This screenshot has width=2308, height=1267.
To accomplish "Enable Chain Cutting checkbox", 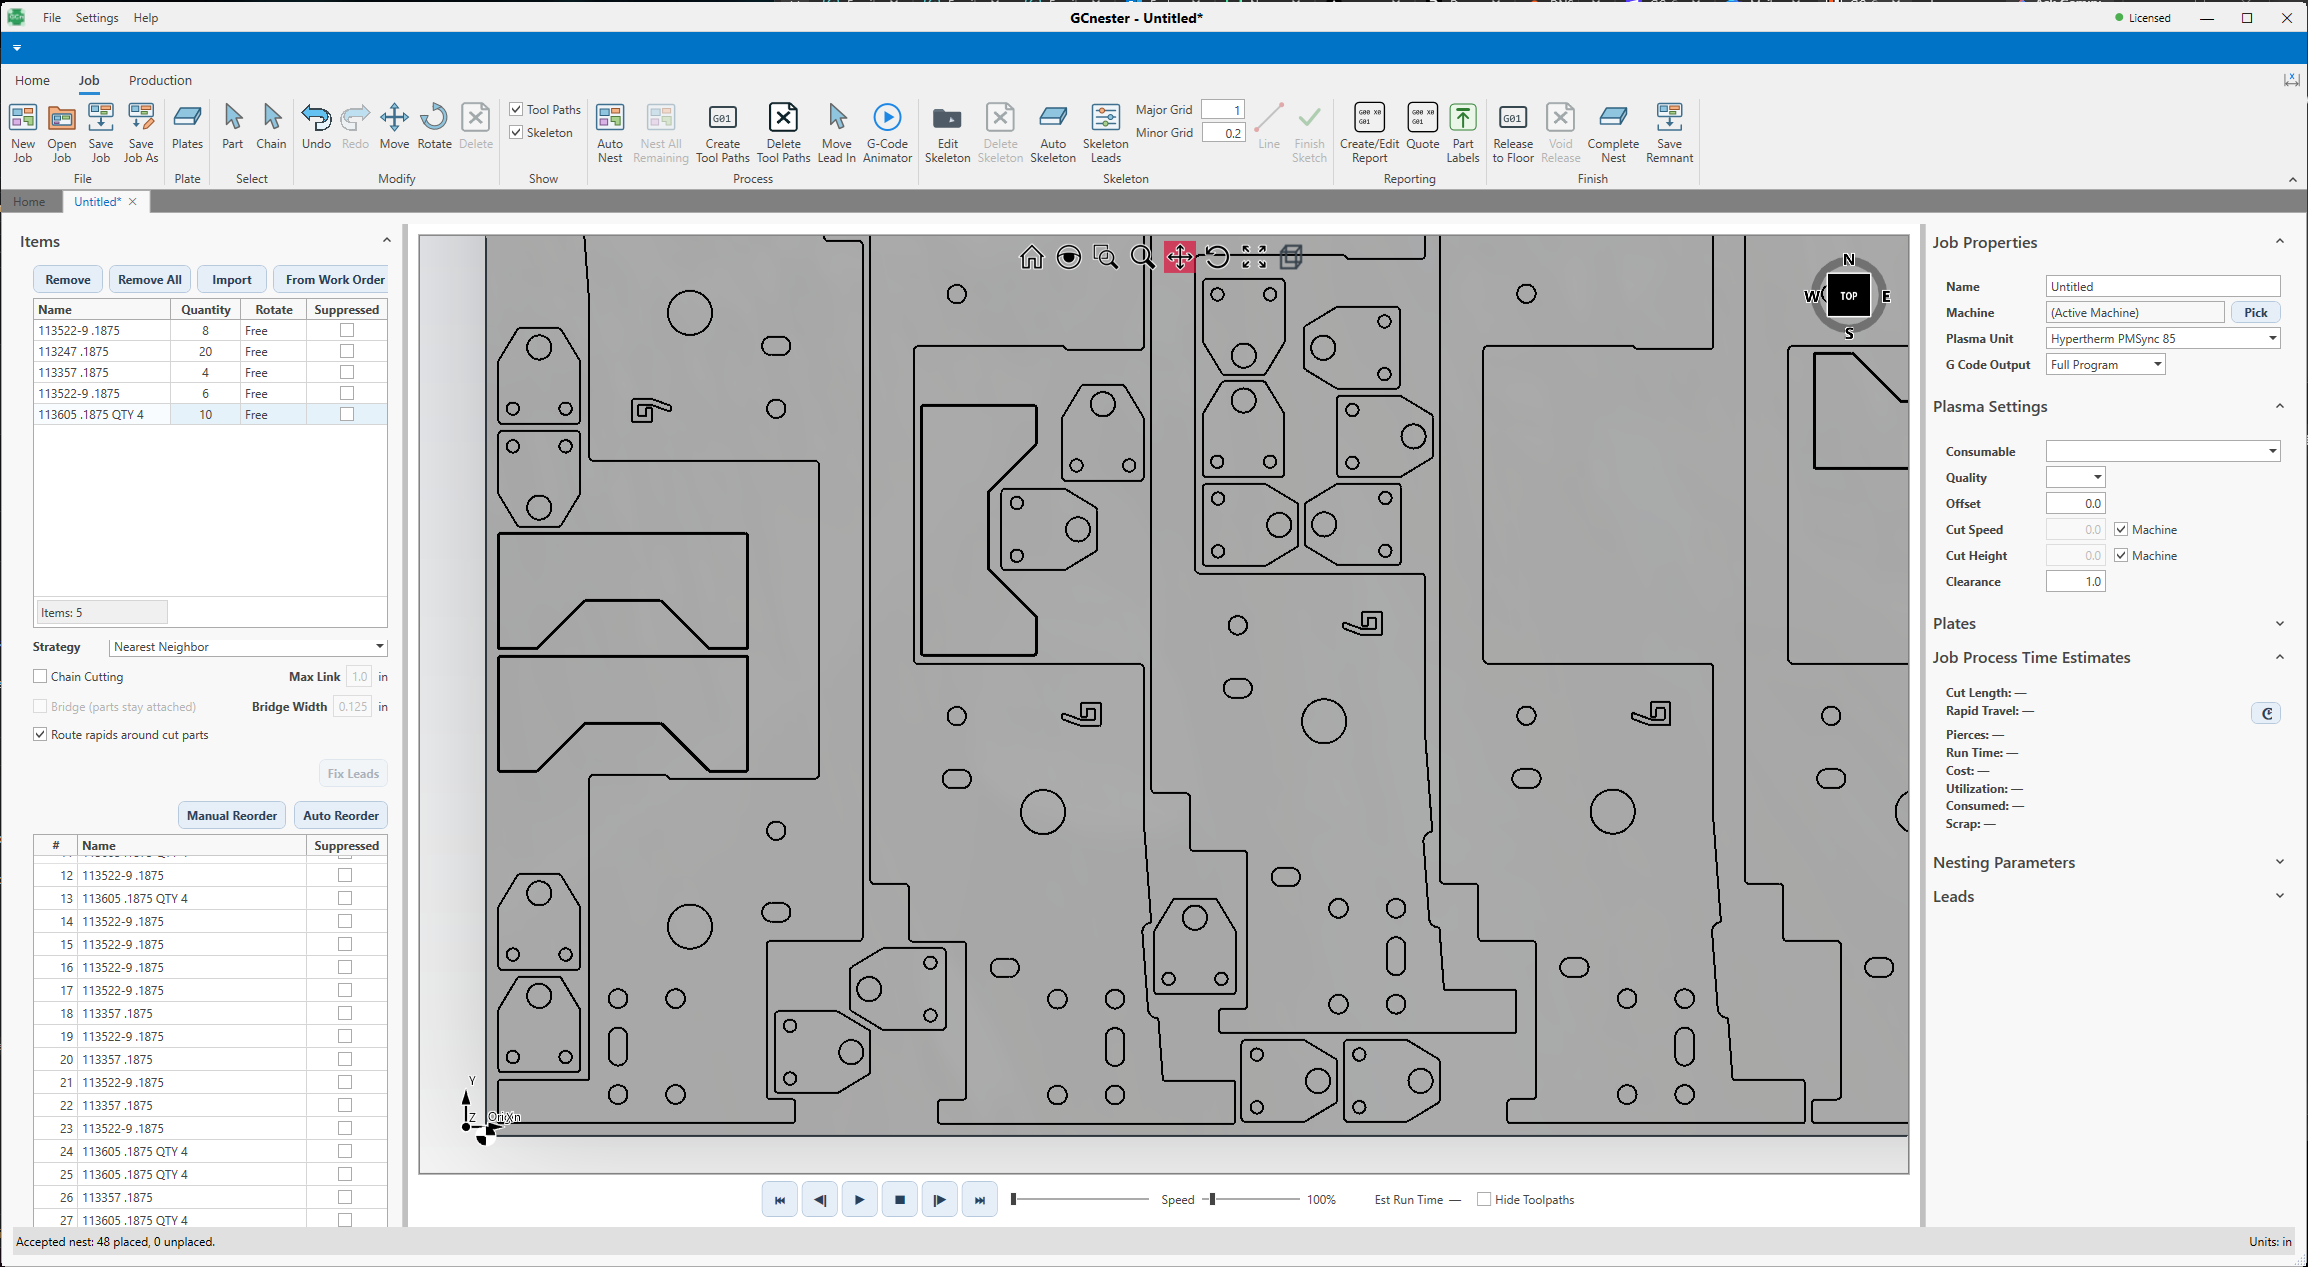I will [x=40, y=676].
